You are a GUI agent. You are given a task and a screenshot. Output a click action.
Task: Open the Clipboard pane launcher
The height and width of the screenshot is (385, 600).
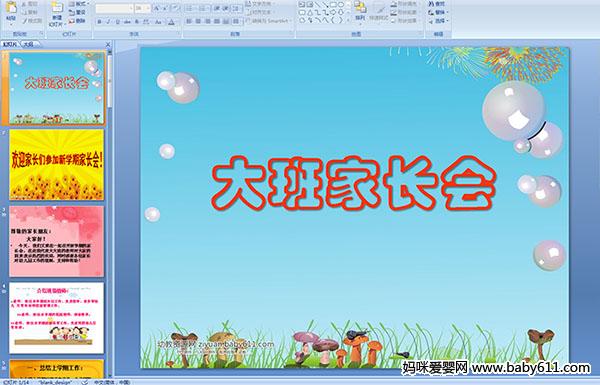(x=41, y=34)
